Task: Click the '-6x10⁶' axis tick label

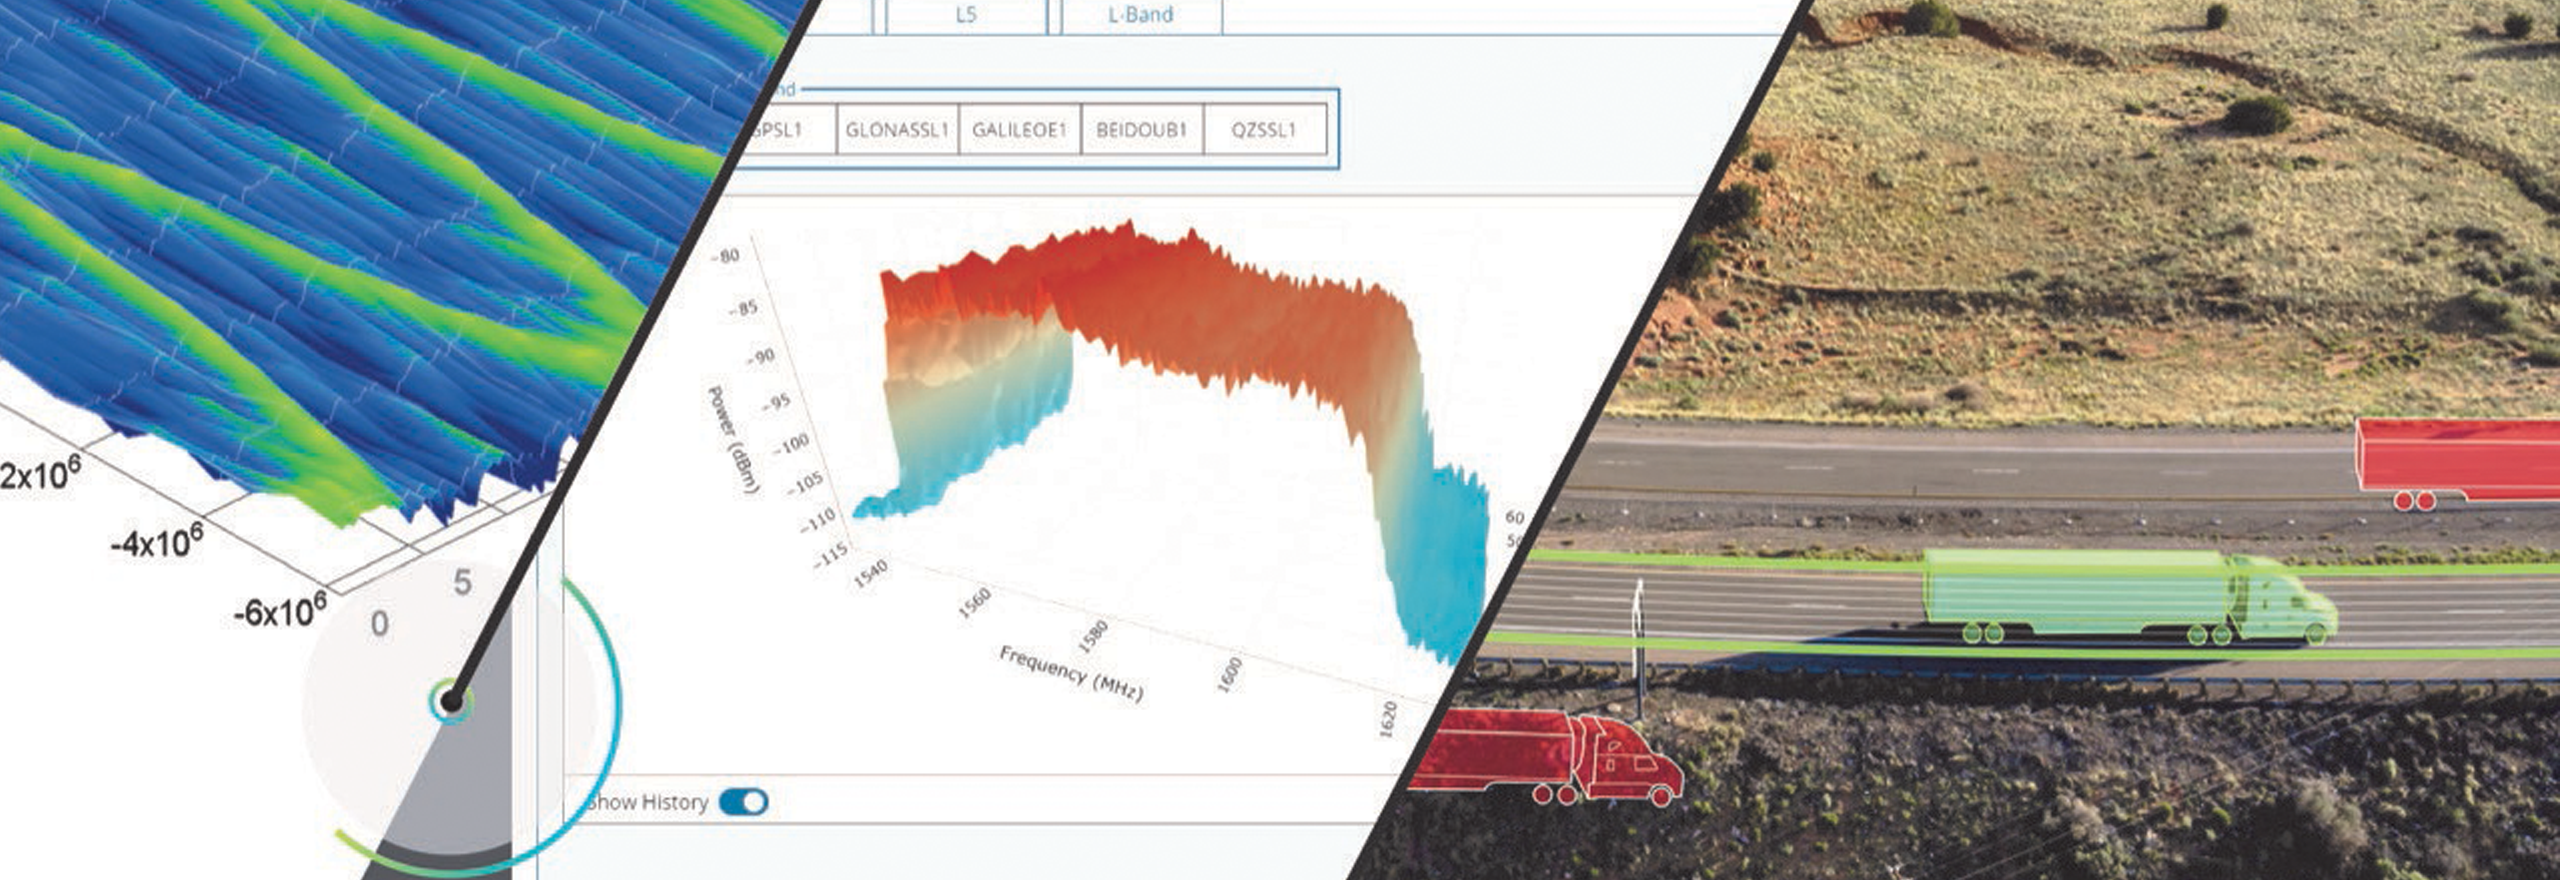Action: pyautogui.click(x=280, y=608)
